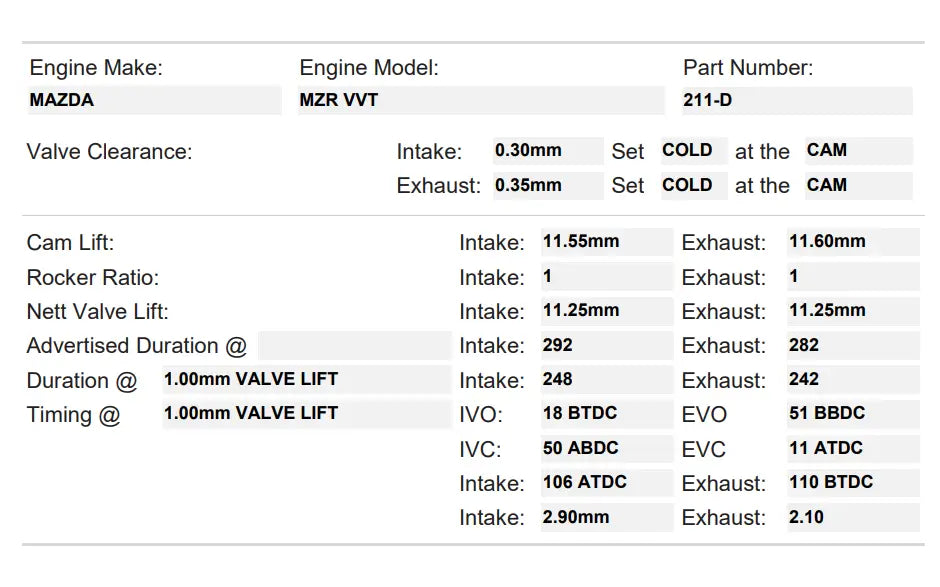The width and height of the screenshot is (940, 587).
Task: Click the Rocker Ratio Intake value field
Action: (x=606, y=277)
